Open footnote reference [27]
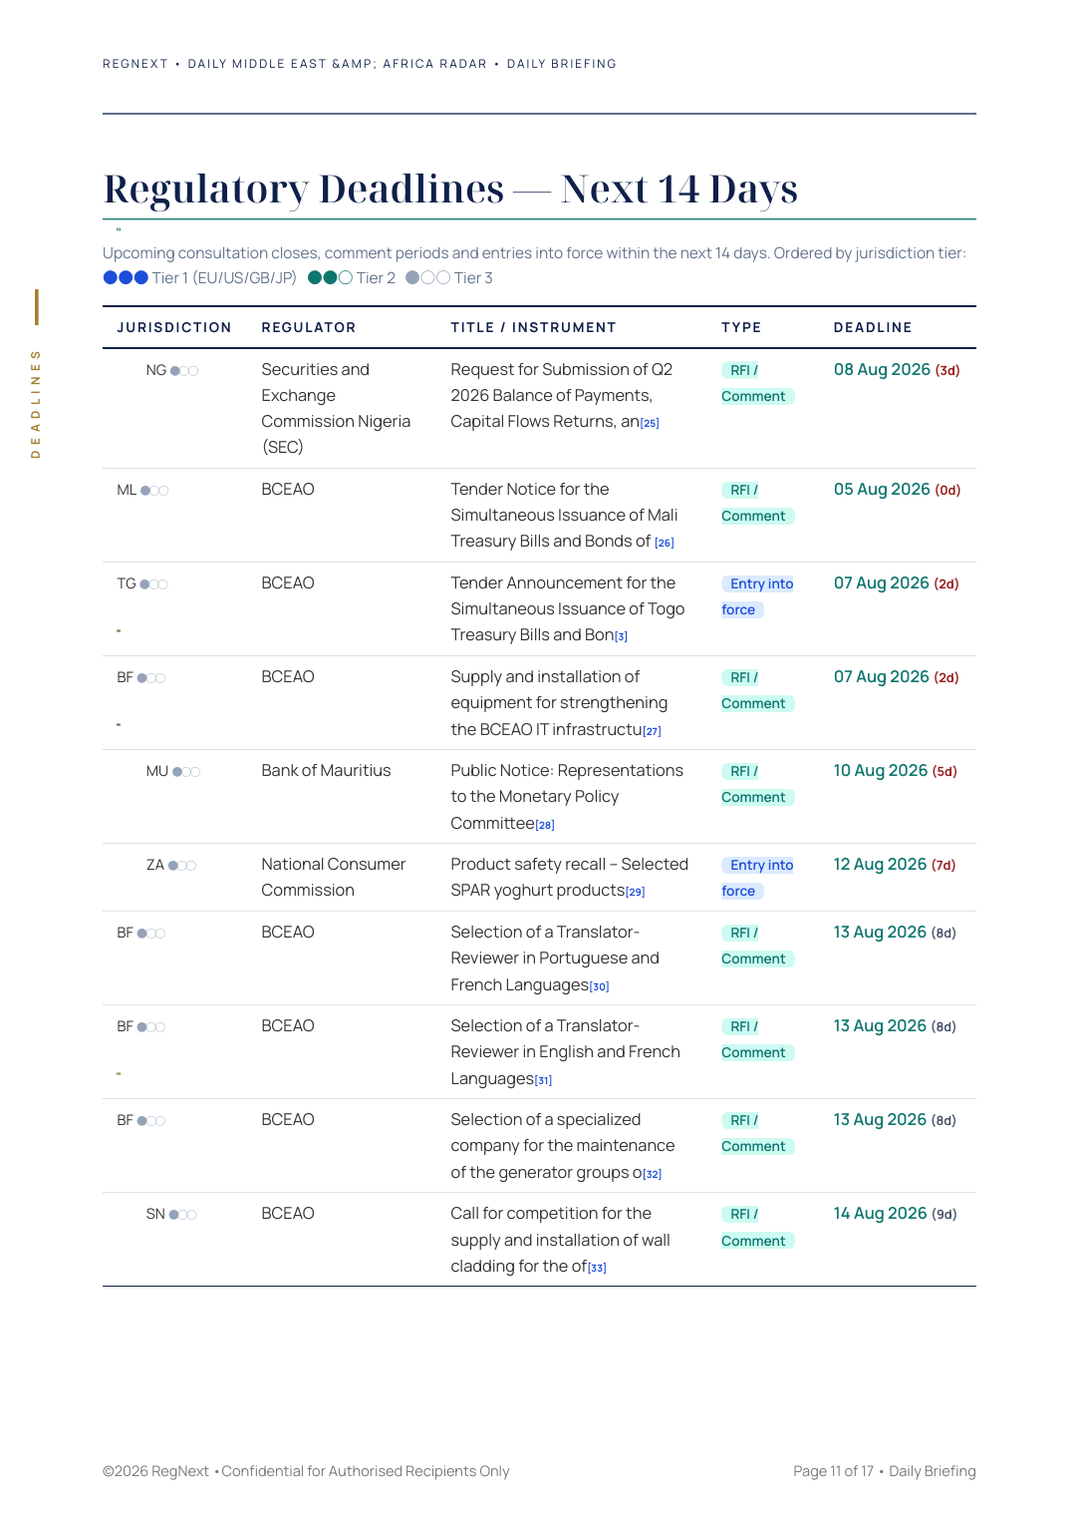Image resolution: width=1080 pixels, height=1528 pixels. tap(652, 731)
